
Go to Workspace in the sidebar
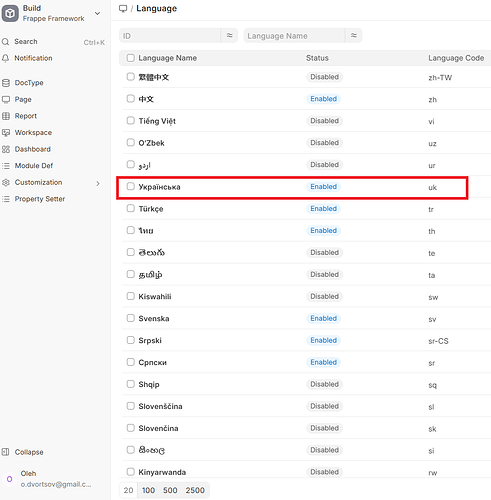tap(33, 133)
